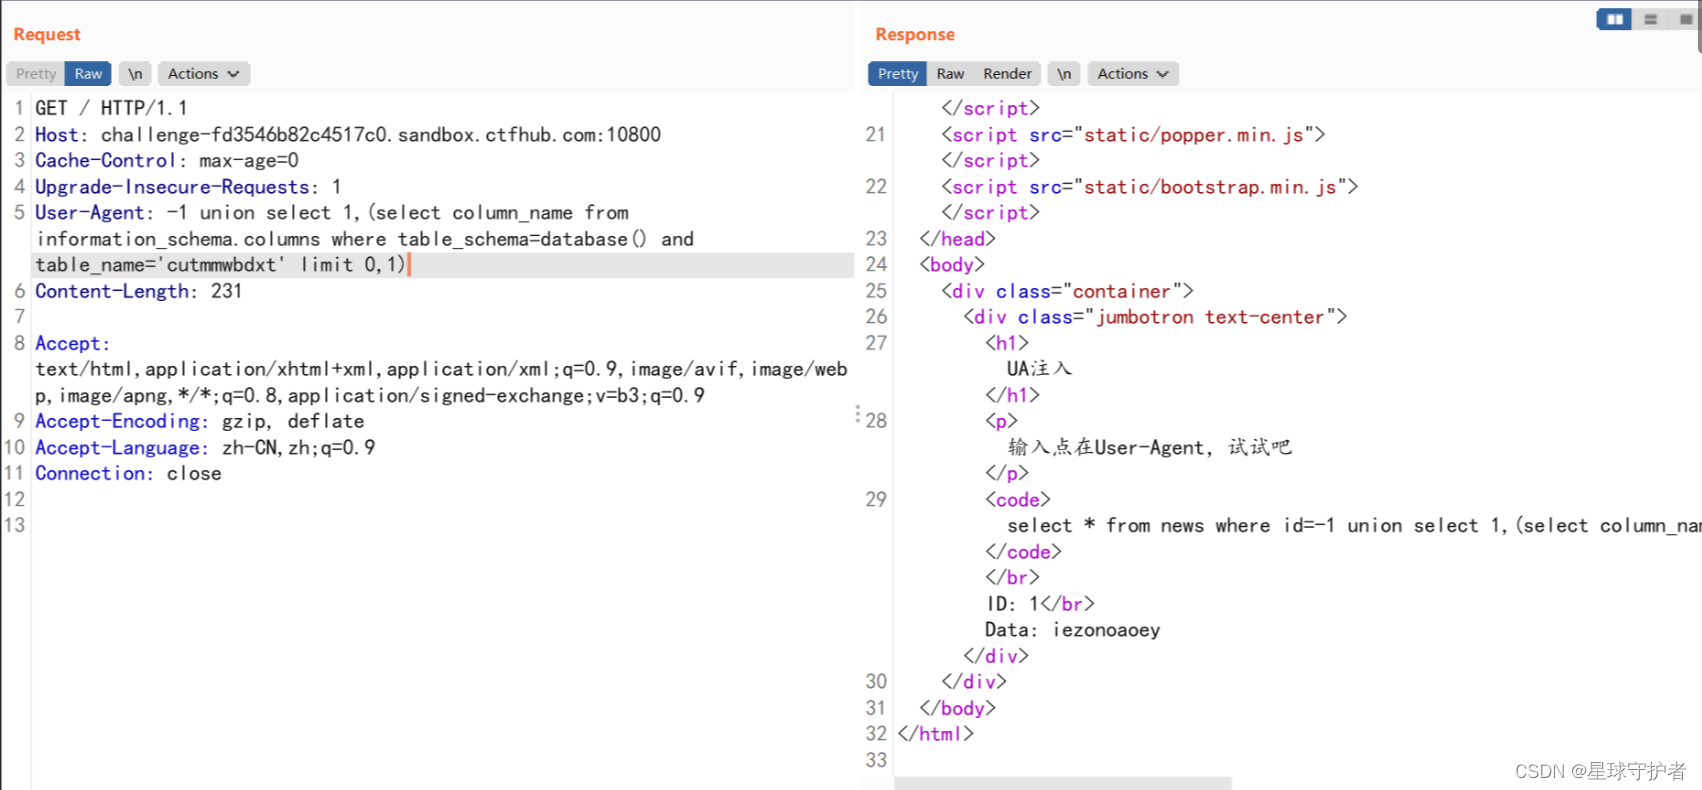Click the Cache-Control: max-age=0 line

[167, 160]
